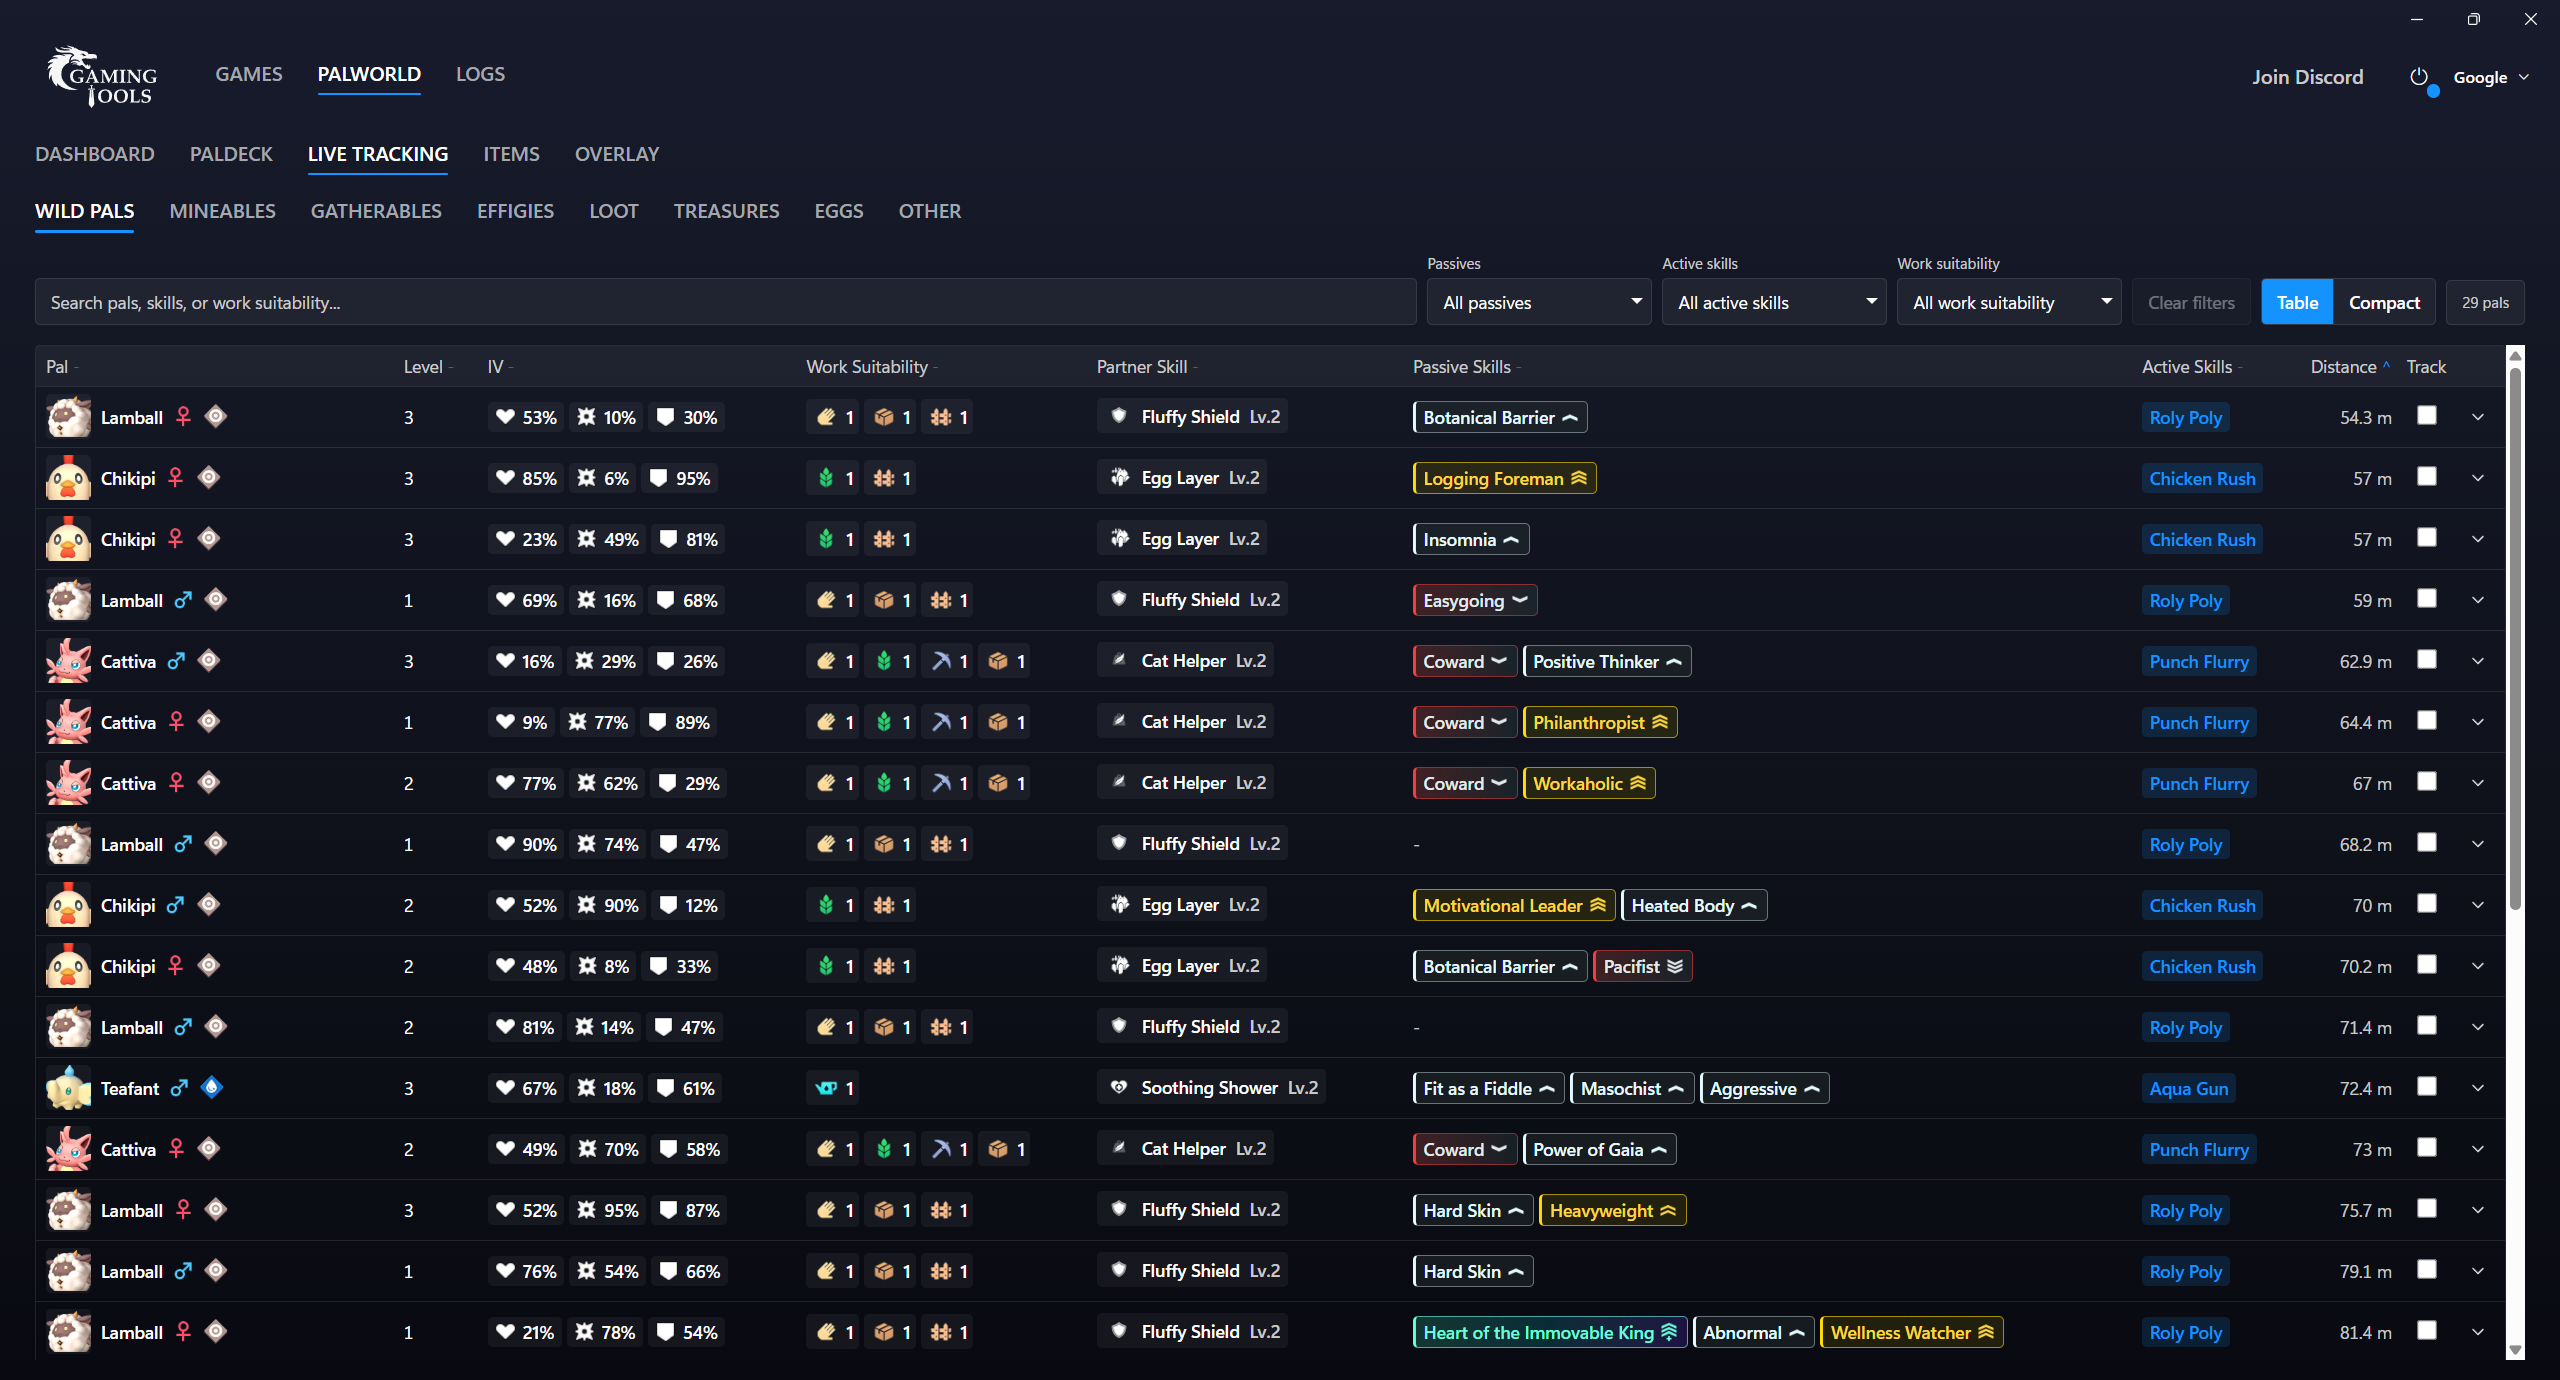The image size is (2560, 1380).
Task: Click the male gender icon in the Easygoing Lamball row
Action: (x=183, y=600)
